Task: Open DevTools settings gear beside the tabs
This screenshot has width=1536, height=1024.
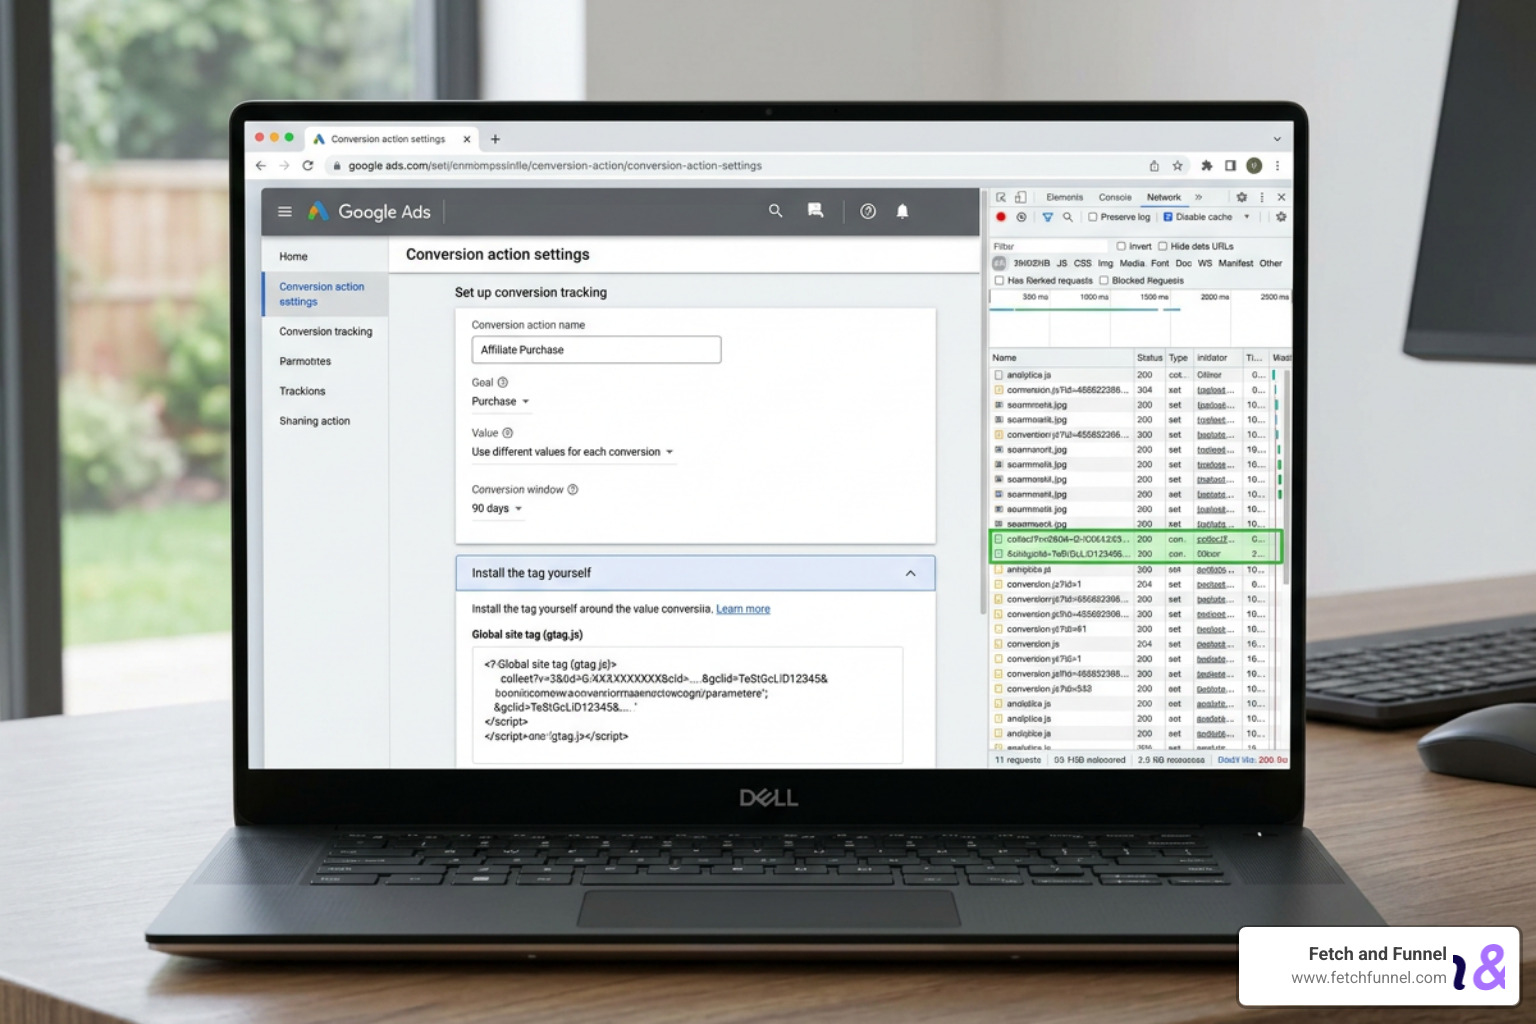Action: coord(1242,197)
